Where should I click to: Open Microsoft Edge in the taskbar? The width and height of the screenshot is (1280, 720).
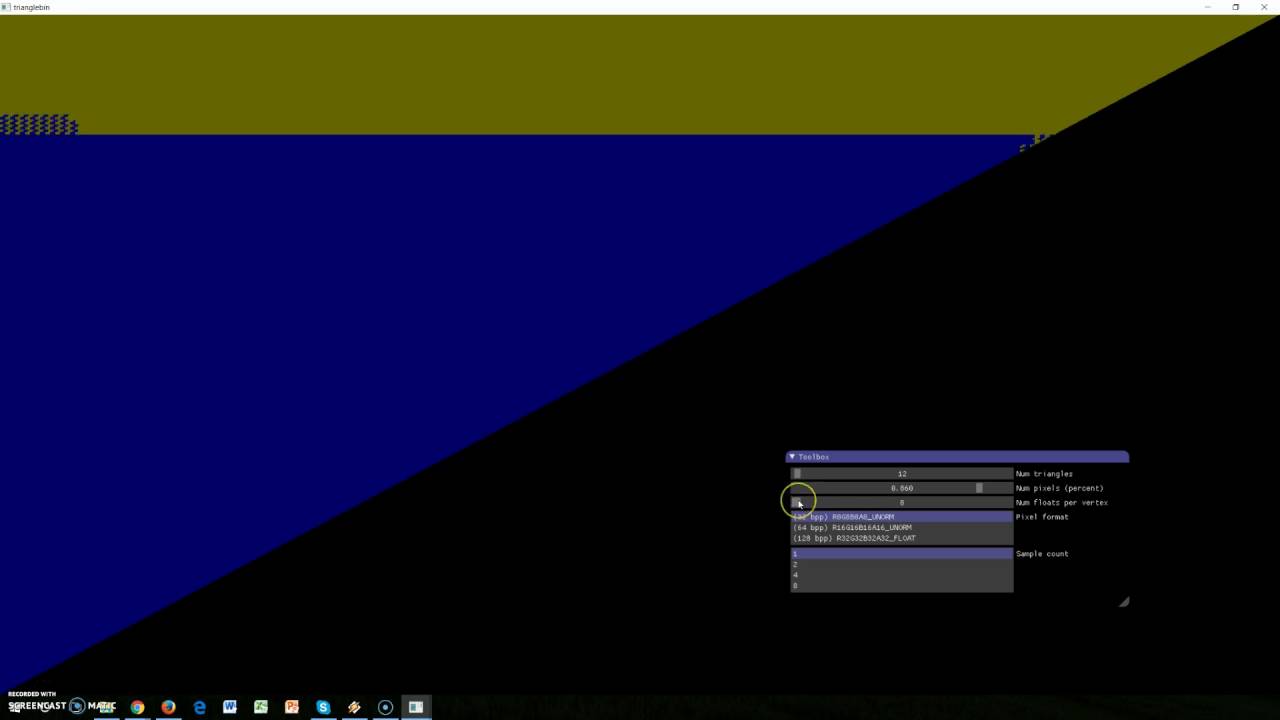click(x=199, y=707)
